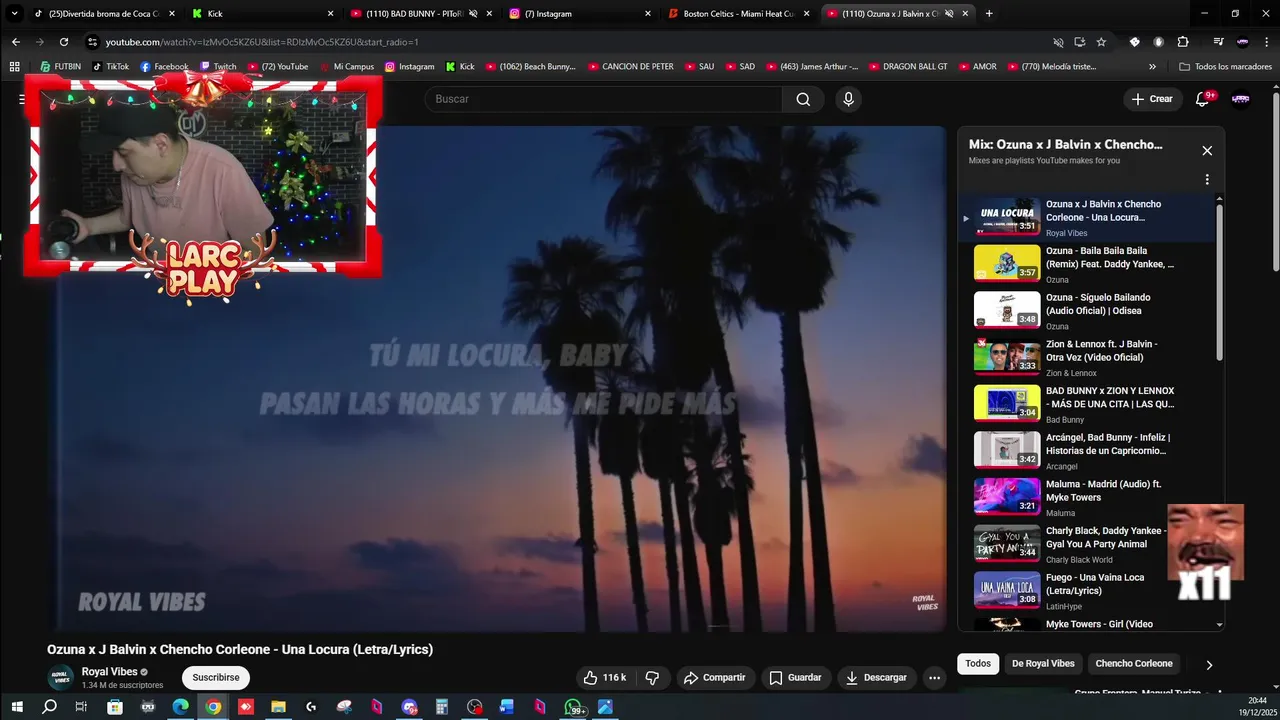This screenshot has height=720, width=1280.
Task: Open the Mi Campus bookmark
Action: (346, 66)
